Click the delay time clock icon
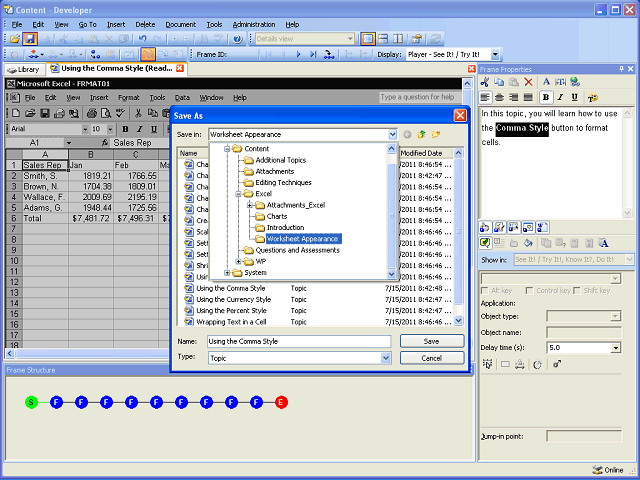 pos(537,364)
